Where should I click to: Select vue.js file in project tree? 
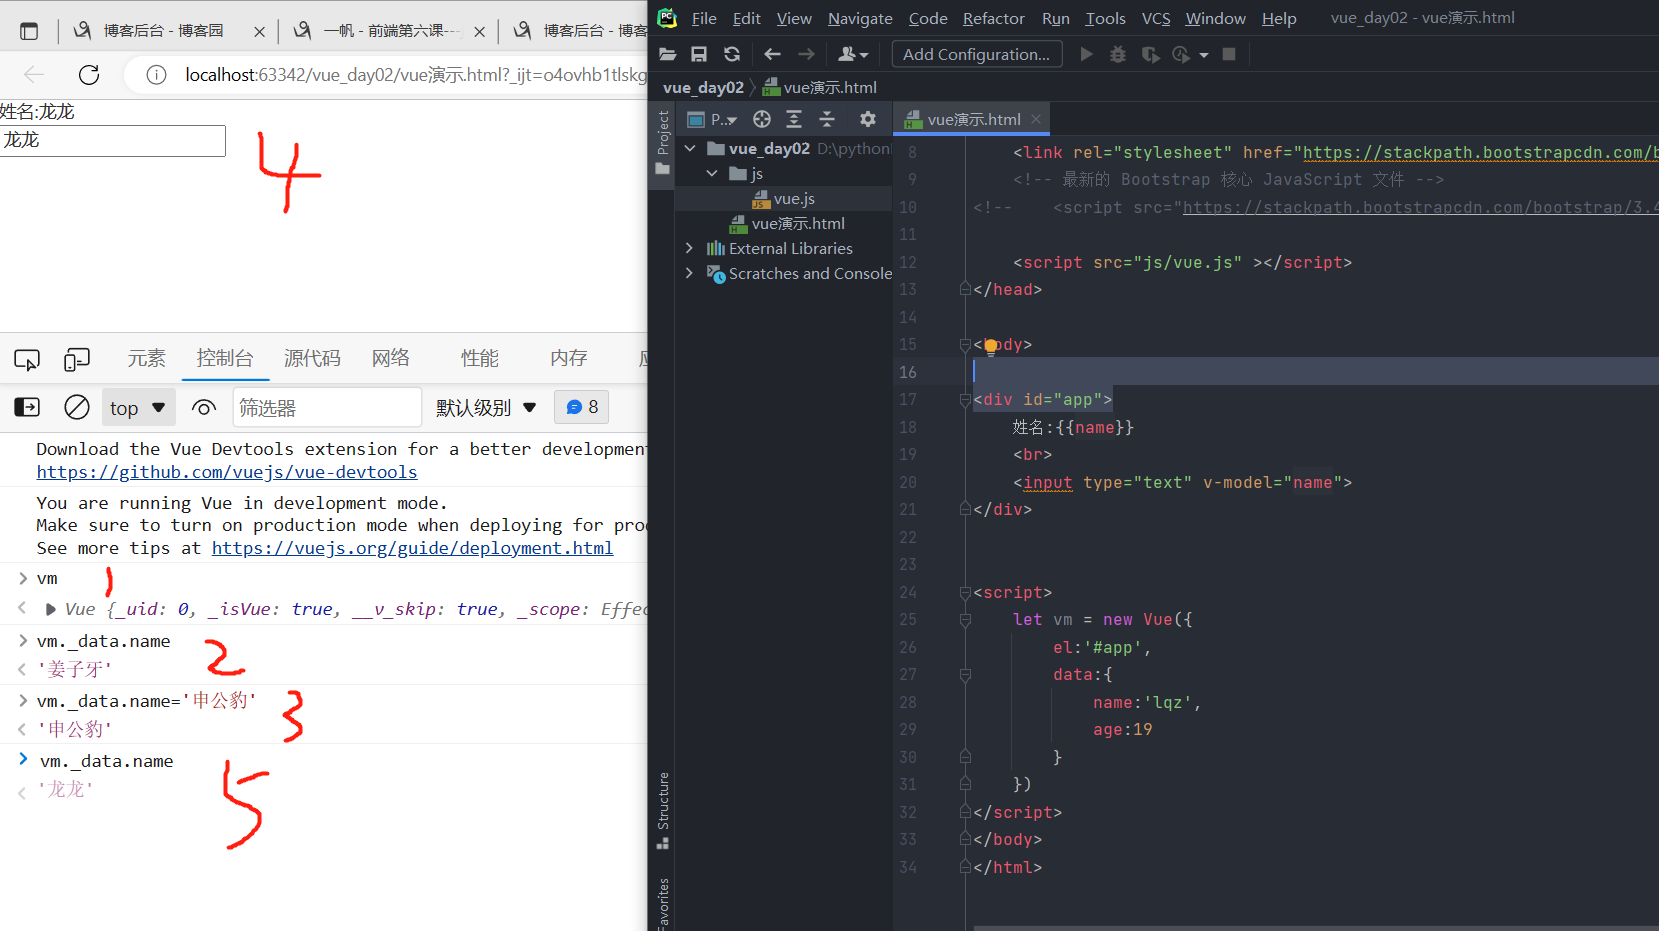click(x=793, y=199)
